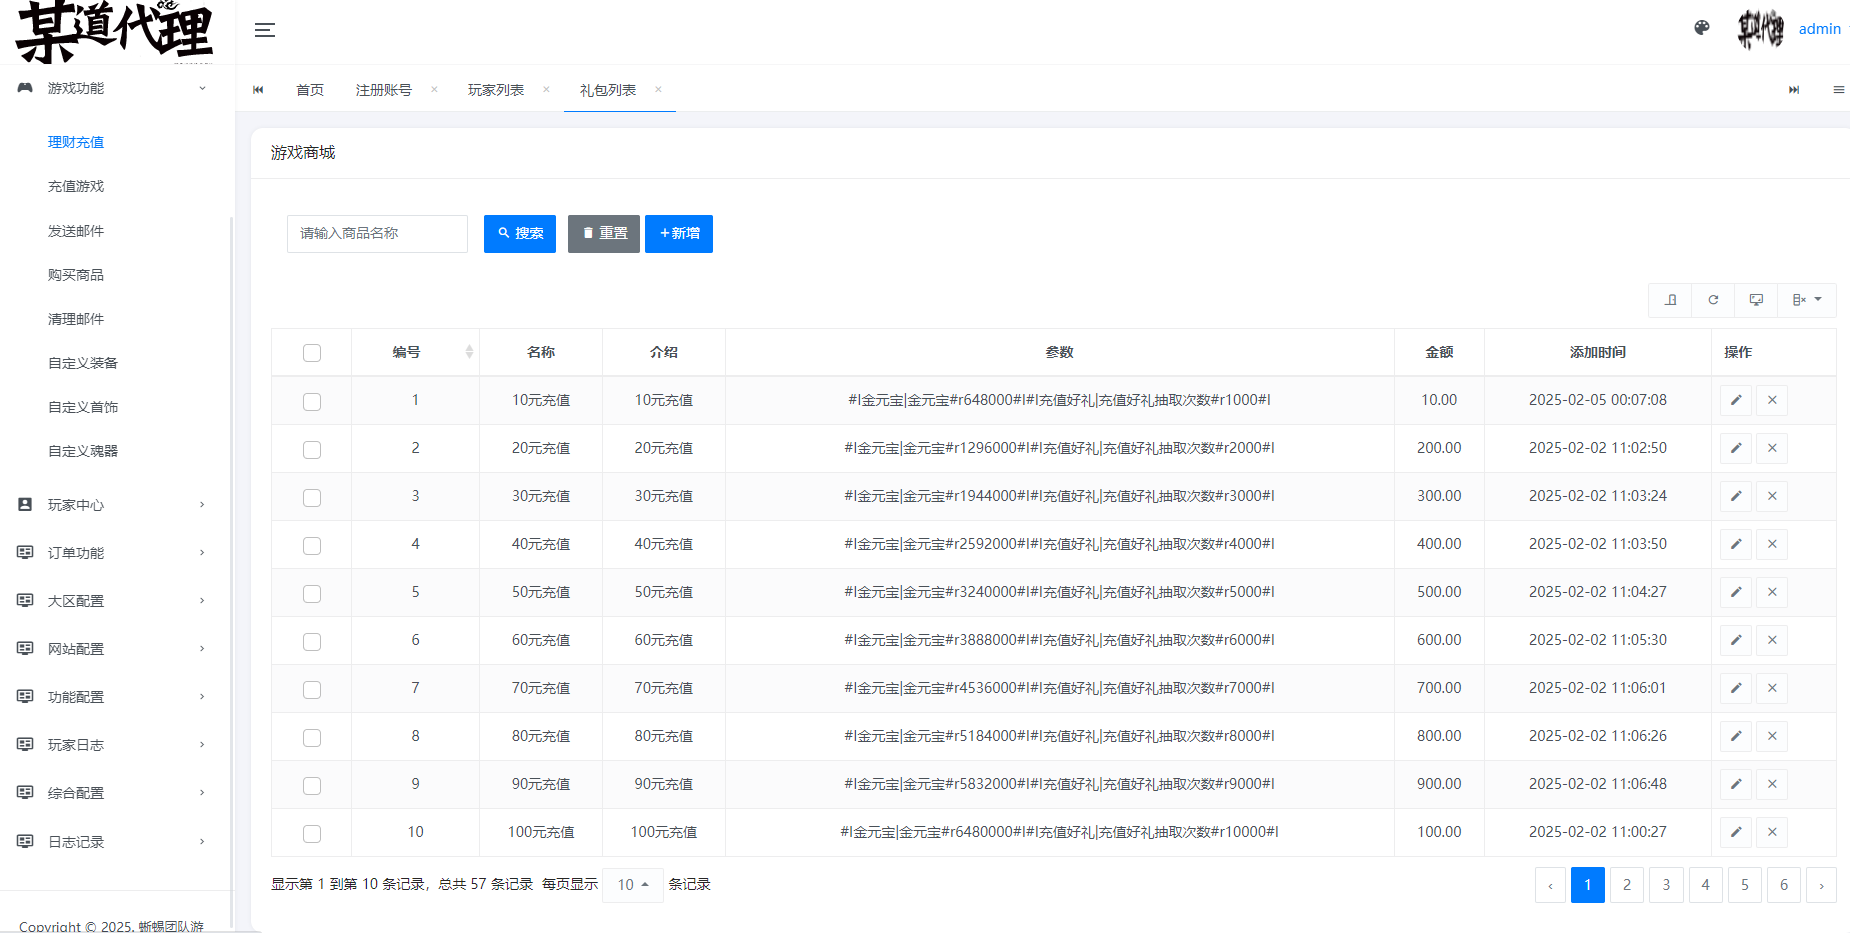This screenshot has width=1850, height=933.
Task: Click the table refresh icon
Action: point(1713,300)
